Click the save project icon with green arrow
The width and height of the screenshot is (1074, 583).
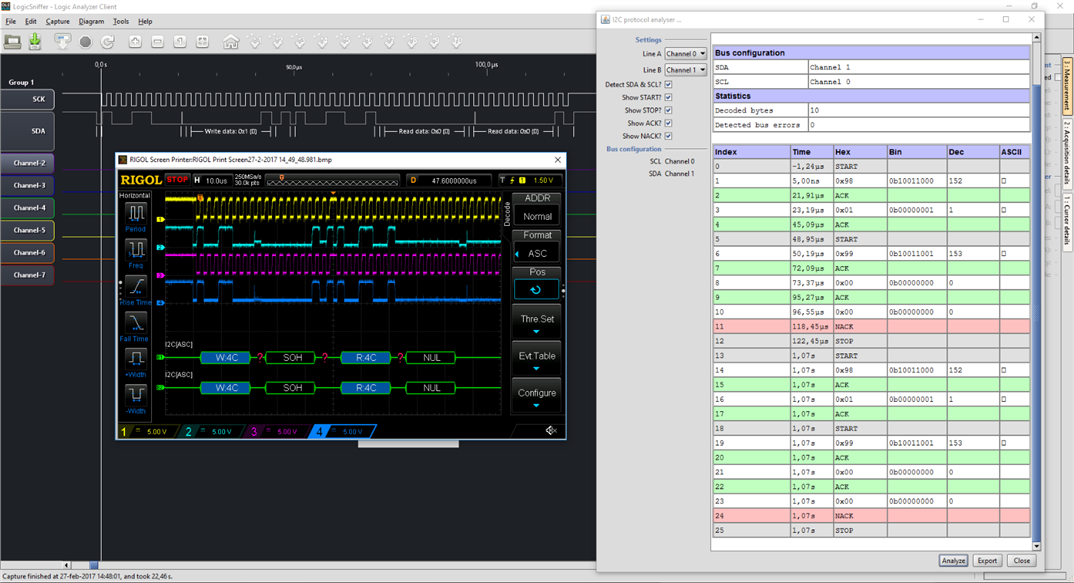click(x=35, y=41)
